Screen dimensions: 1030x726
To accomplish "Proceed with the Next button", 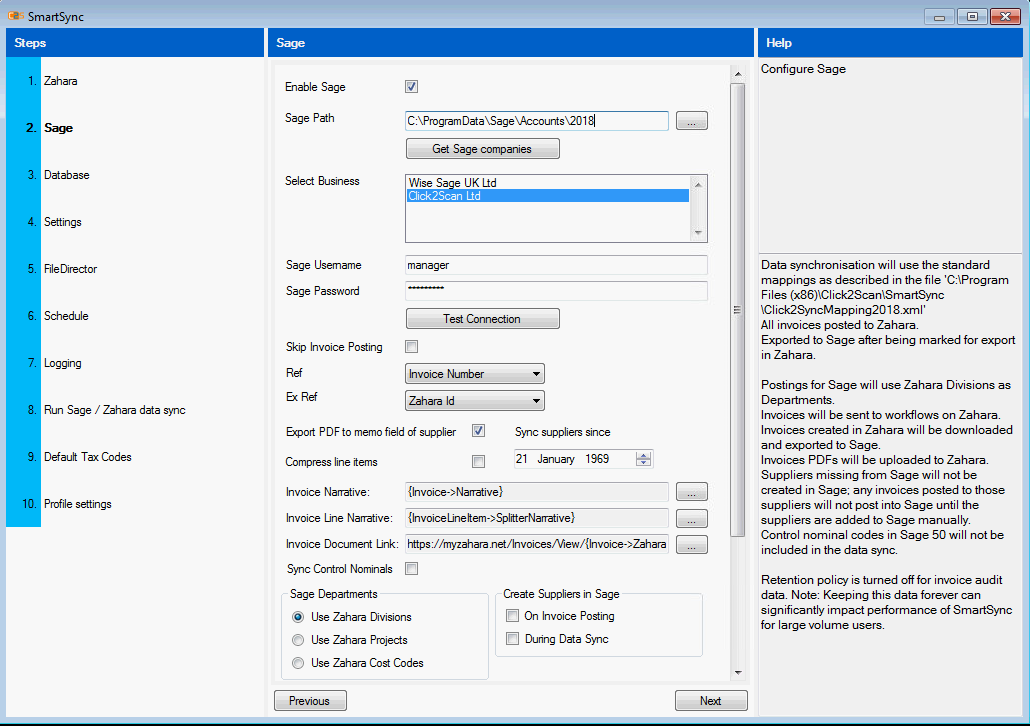I will [711, 701].
